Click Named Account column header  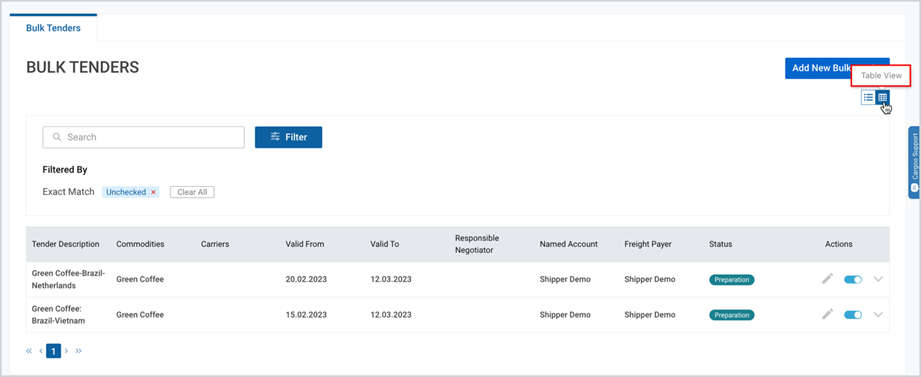569,244
